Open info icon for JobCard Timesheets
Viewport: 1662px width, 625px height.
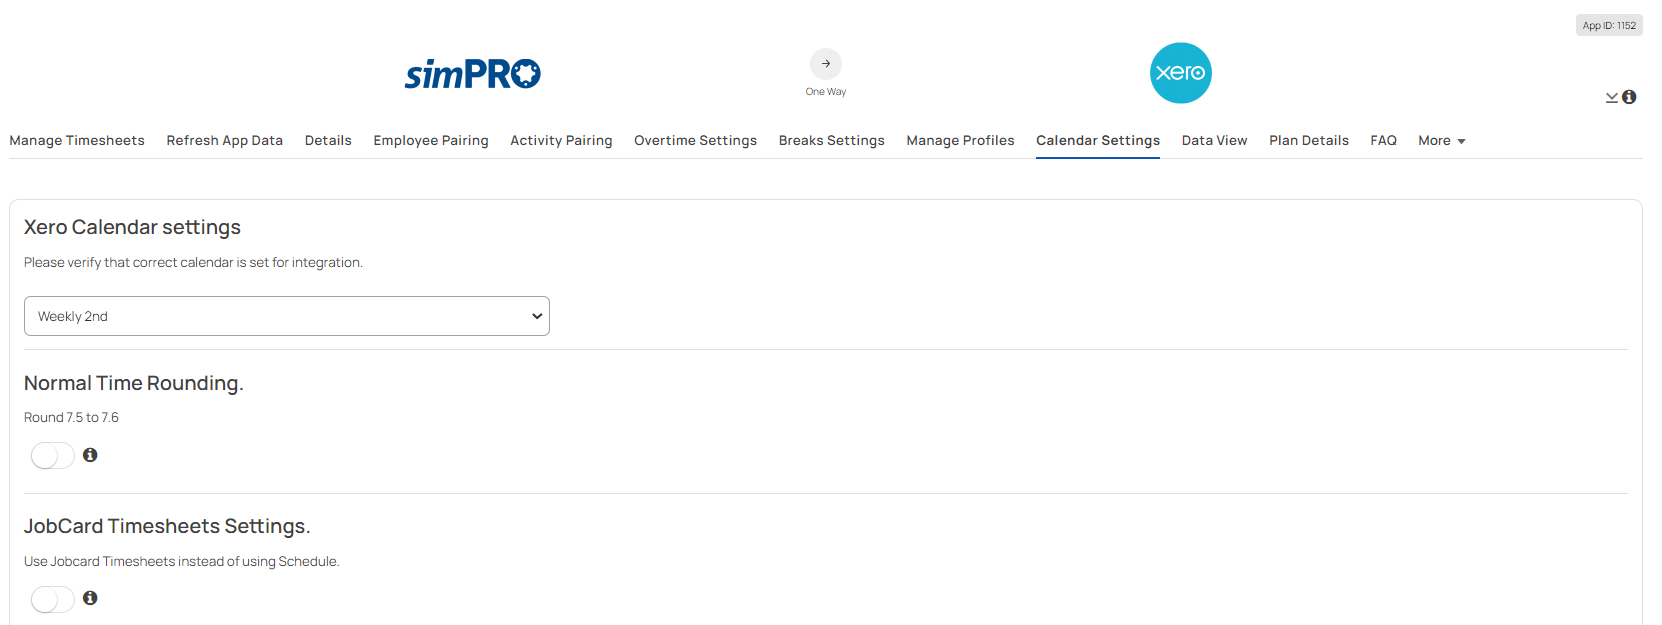coord(90,598)
